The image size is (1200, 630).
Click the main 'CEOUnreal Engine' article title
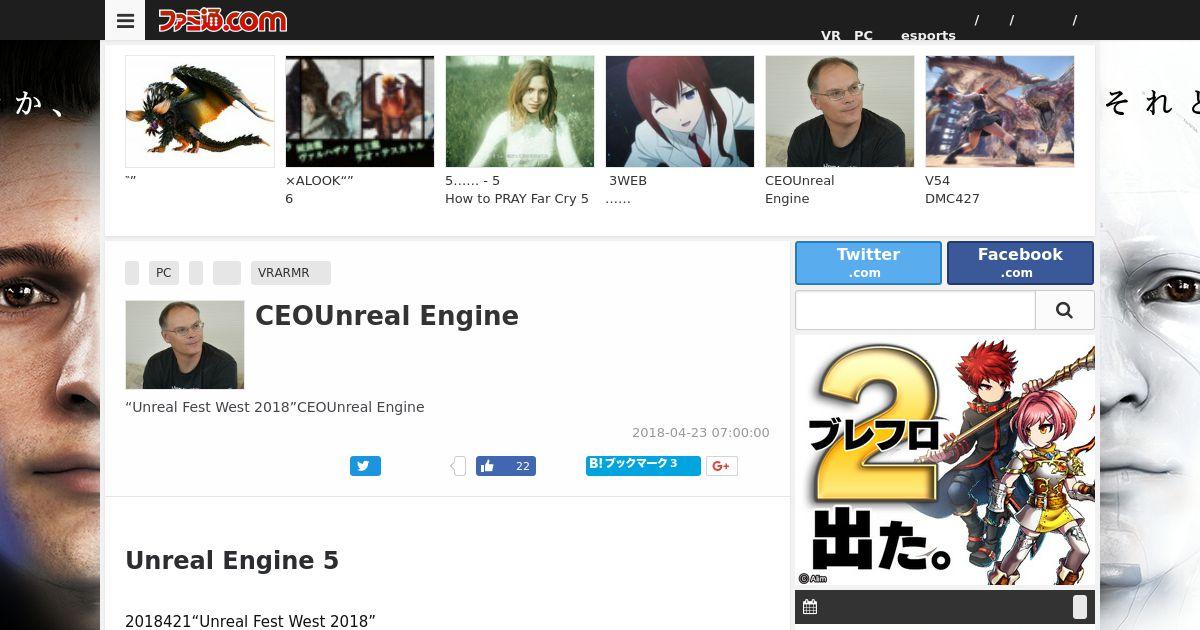387,316
